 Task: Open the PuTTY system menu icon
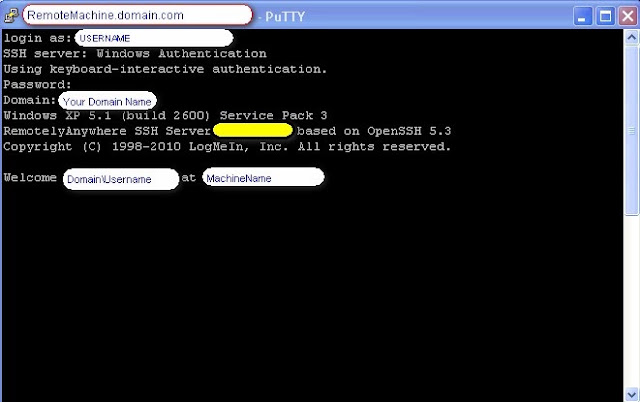tap(11, 16)
